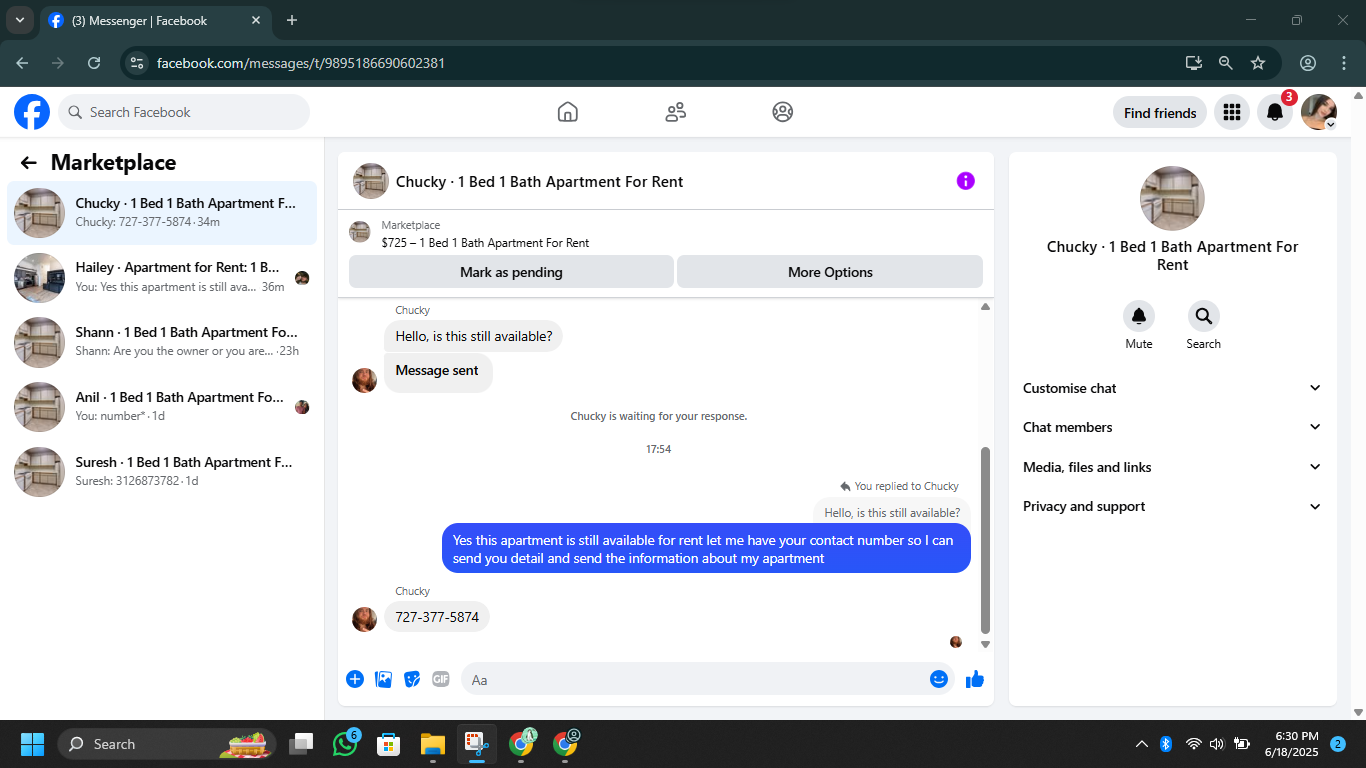Click the chat header title Chucky listing
Image resolution: width=1366 pixels, height=768 pixels.
[x=540, y=182]
